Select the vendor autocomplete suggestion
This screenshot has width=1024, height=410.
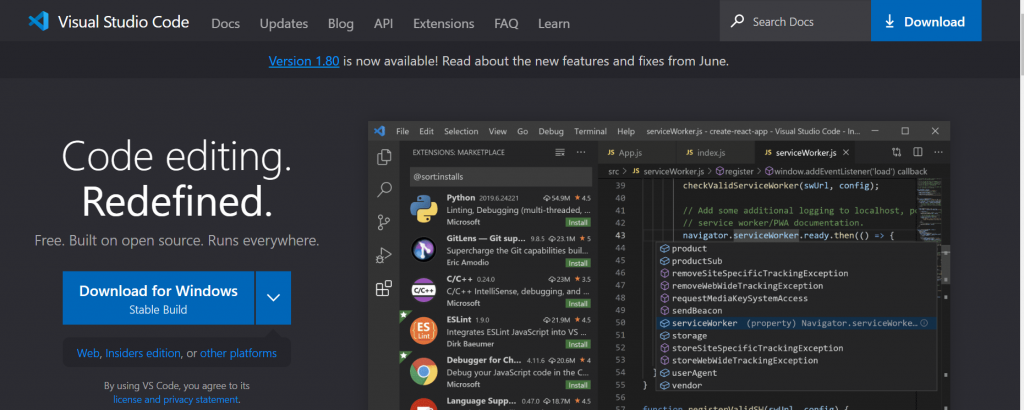pyautogui.click(x=796, y=385)
